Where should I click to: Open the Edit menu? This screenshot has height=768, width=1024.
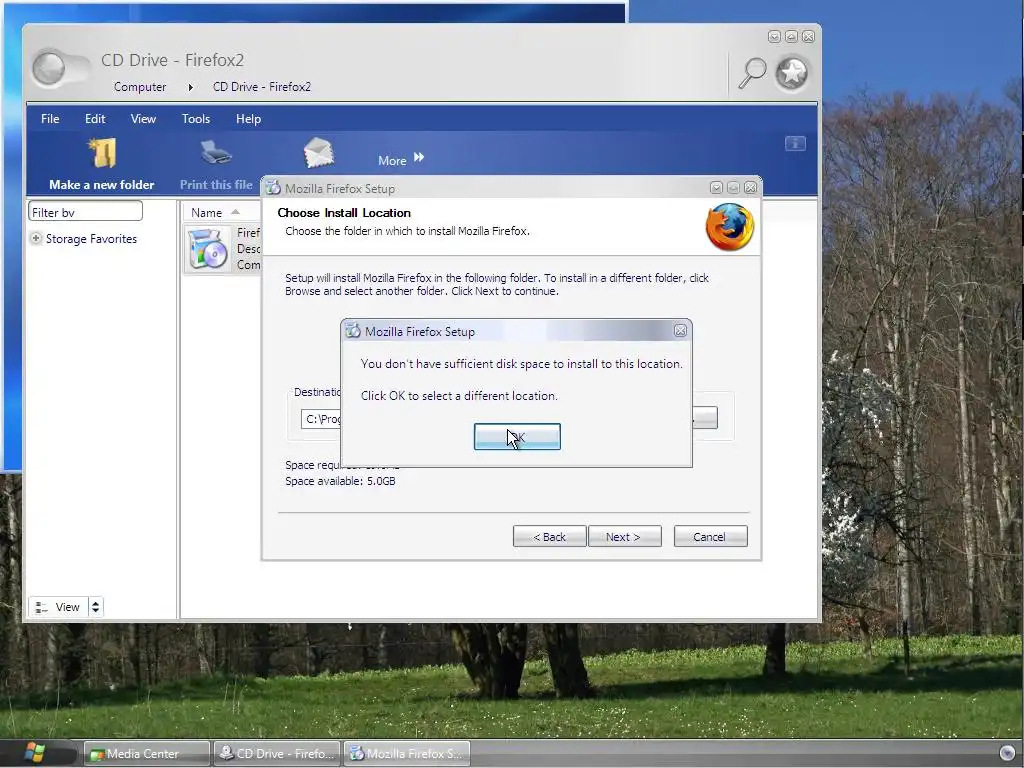[x=95, y=119]
